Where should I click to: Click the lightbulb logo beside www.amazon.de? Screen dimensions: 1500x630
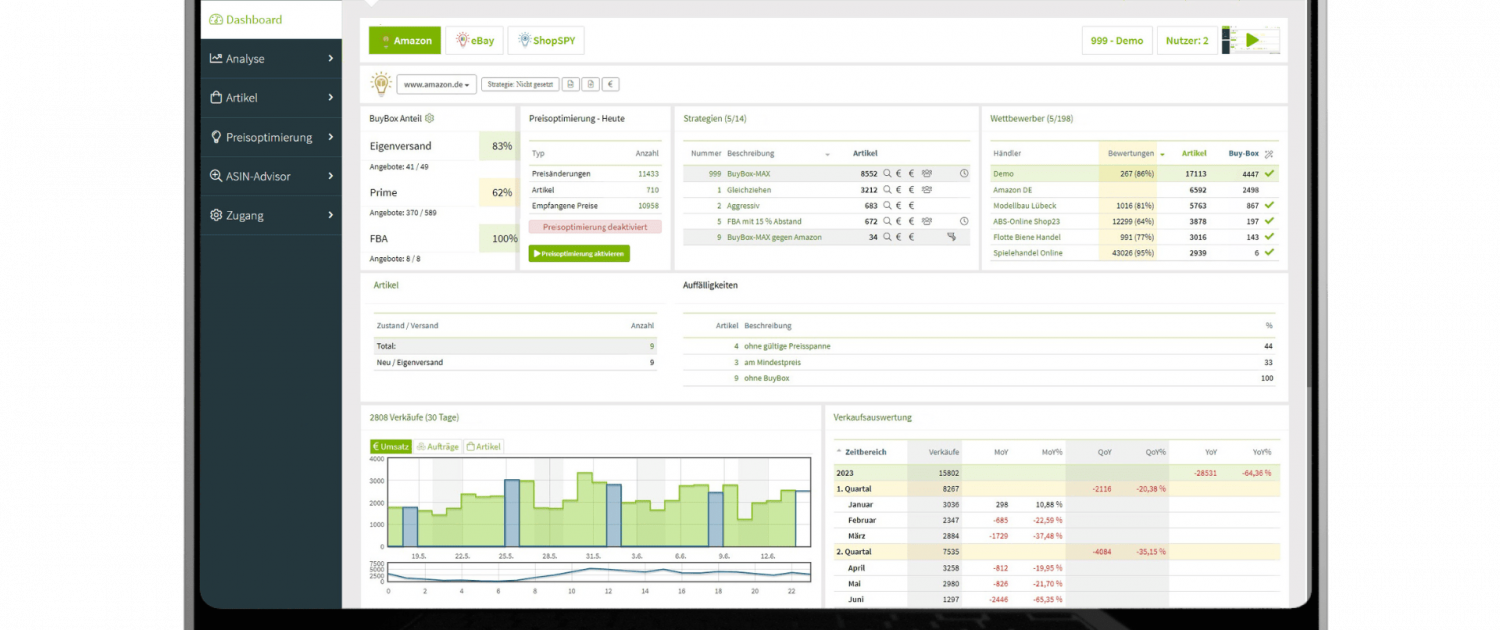[x=381, y=83]
